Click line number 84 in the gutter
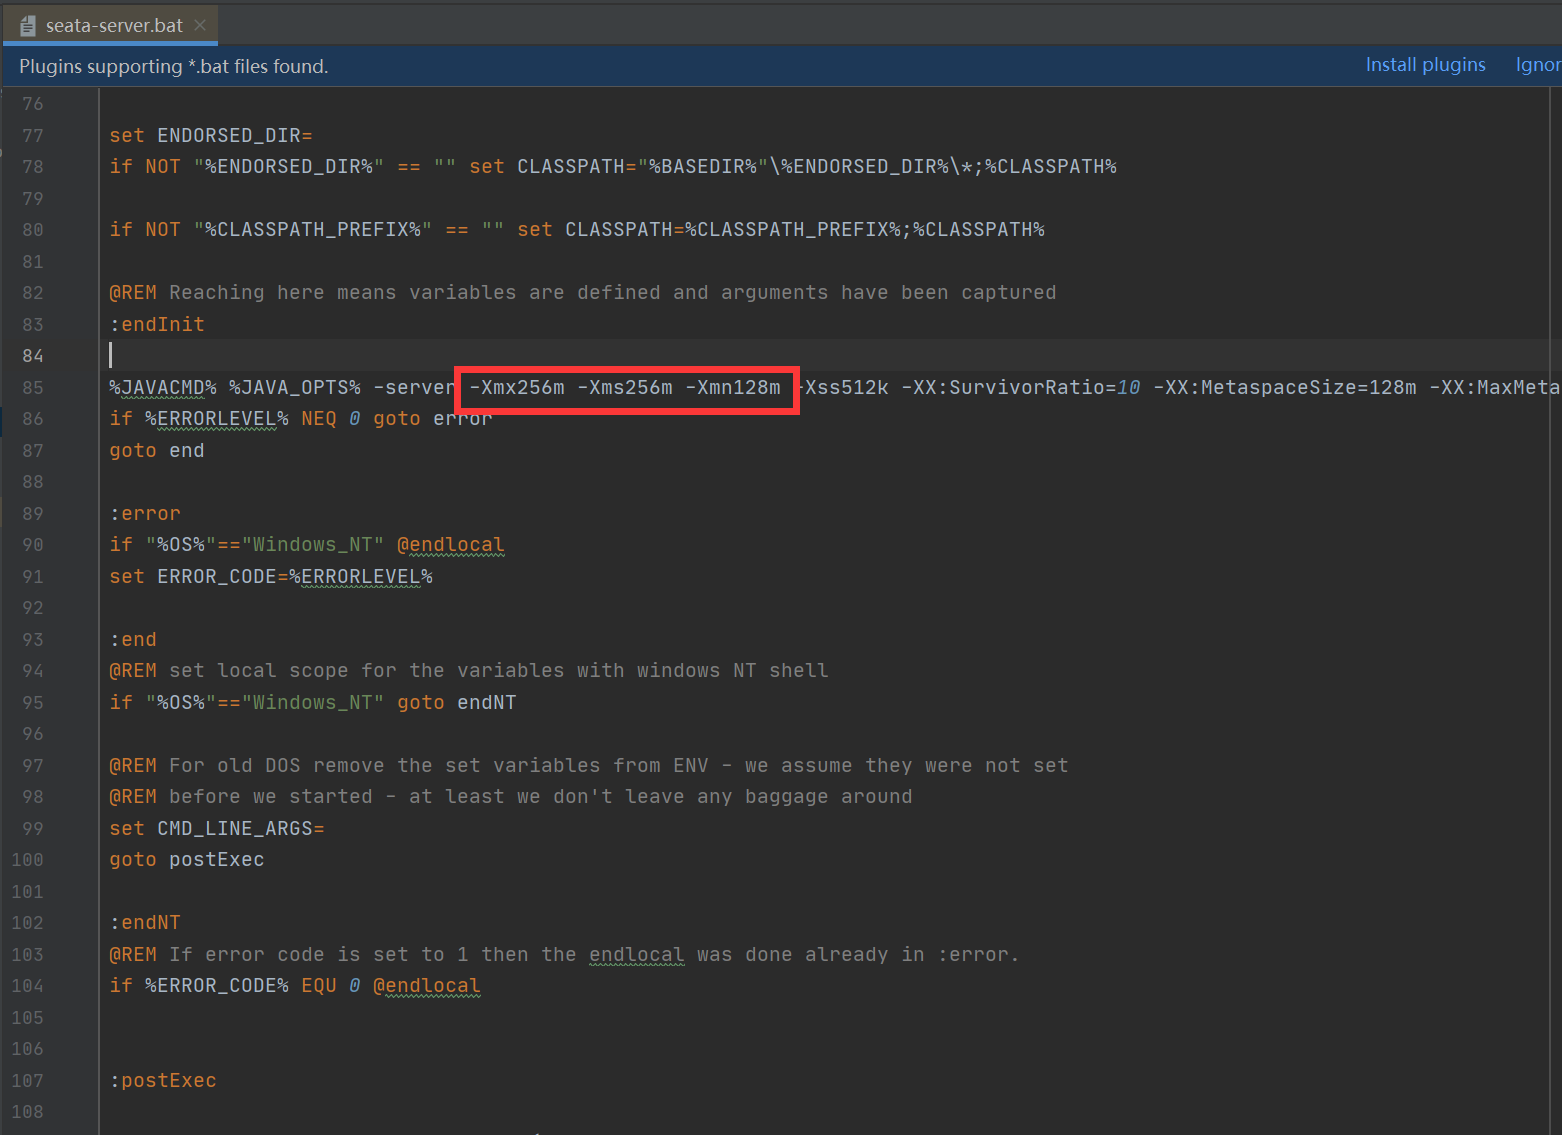 pos(33,356)
